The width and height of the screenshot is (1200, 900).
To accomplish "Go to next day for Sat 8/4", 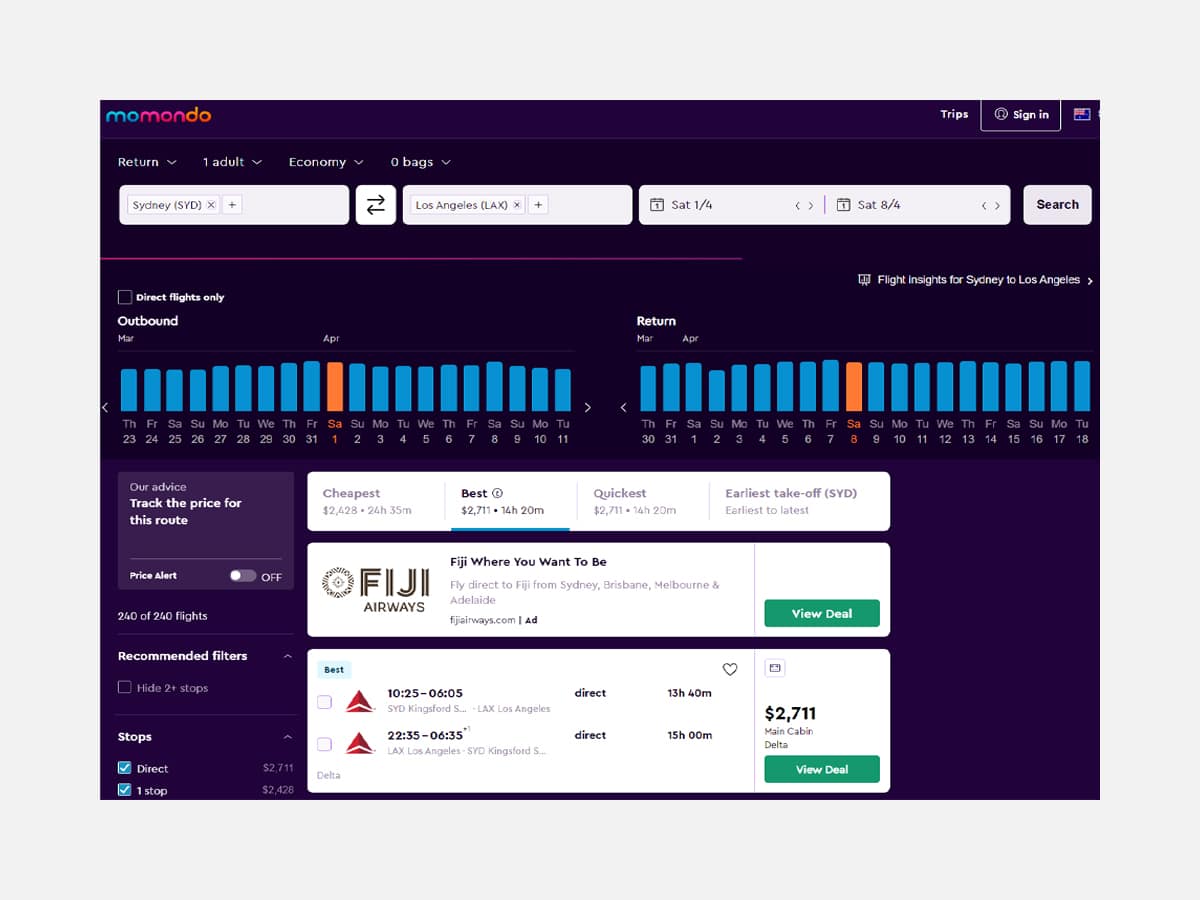I will tap(997, 206).
